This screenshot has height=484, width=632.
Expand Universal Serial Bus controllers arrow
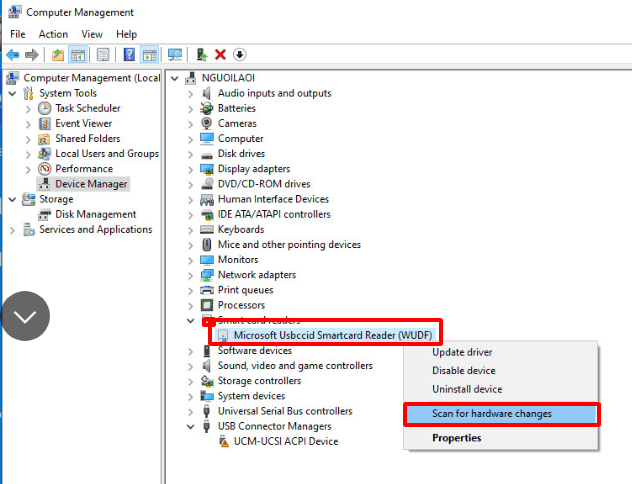190,412
